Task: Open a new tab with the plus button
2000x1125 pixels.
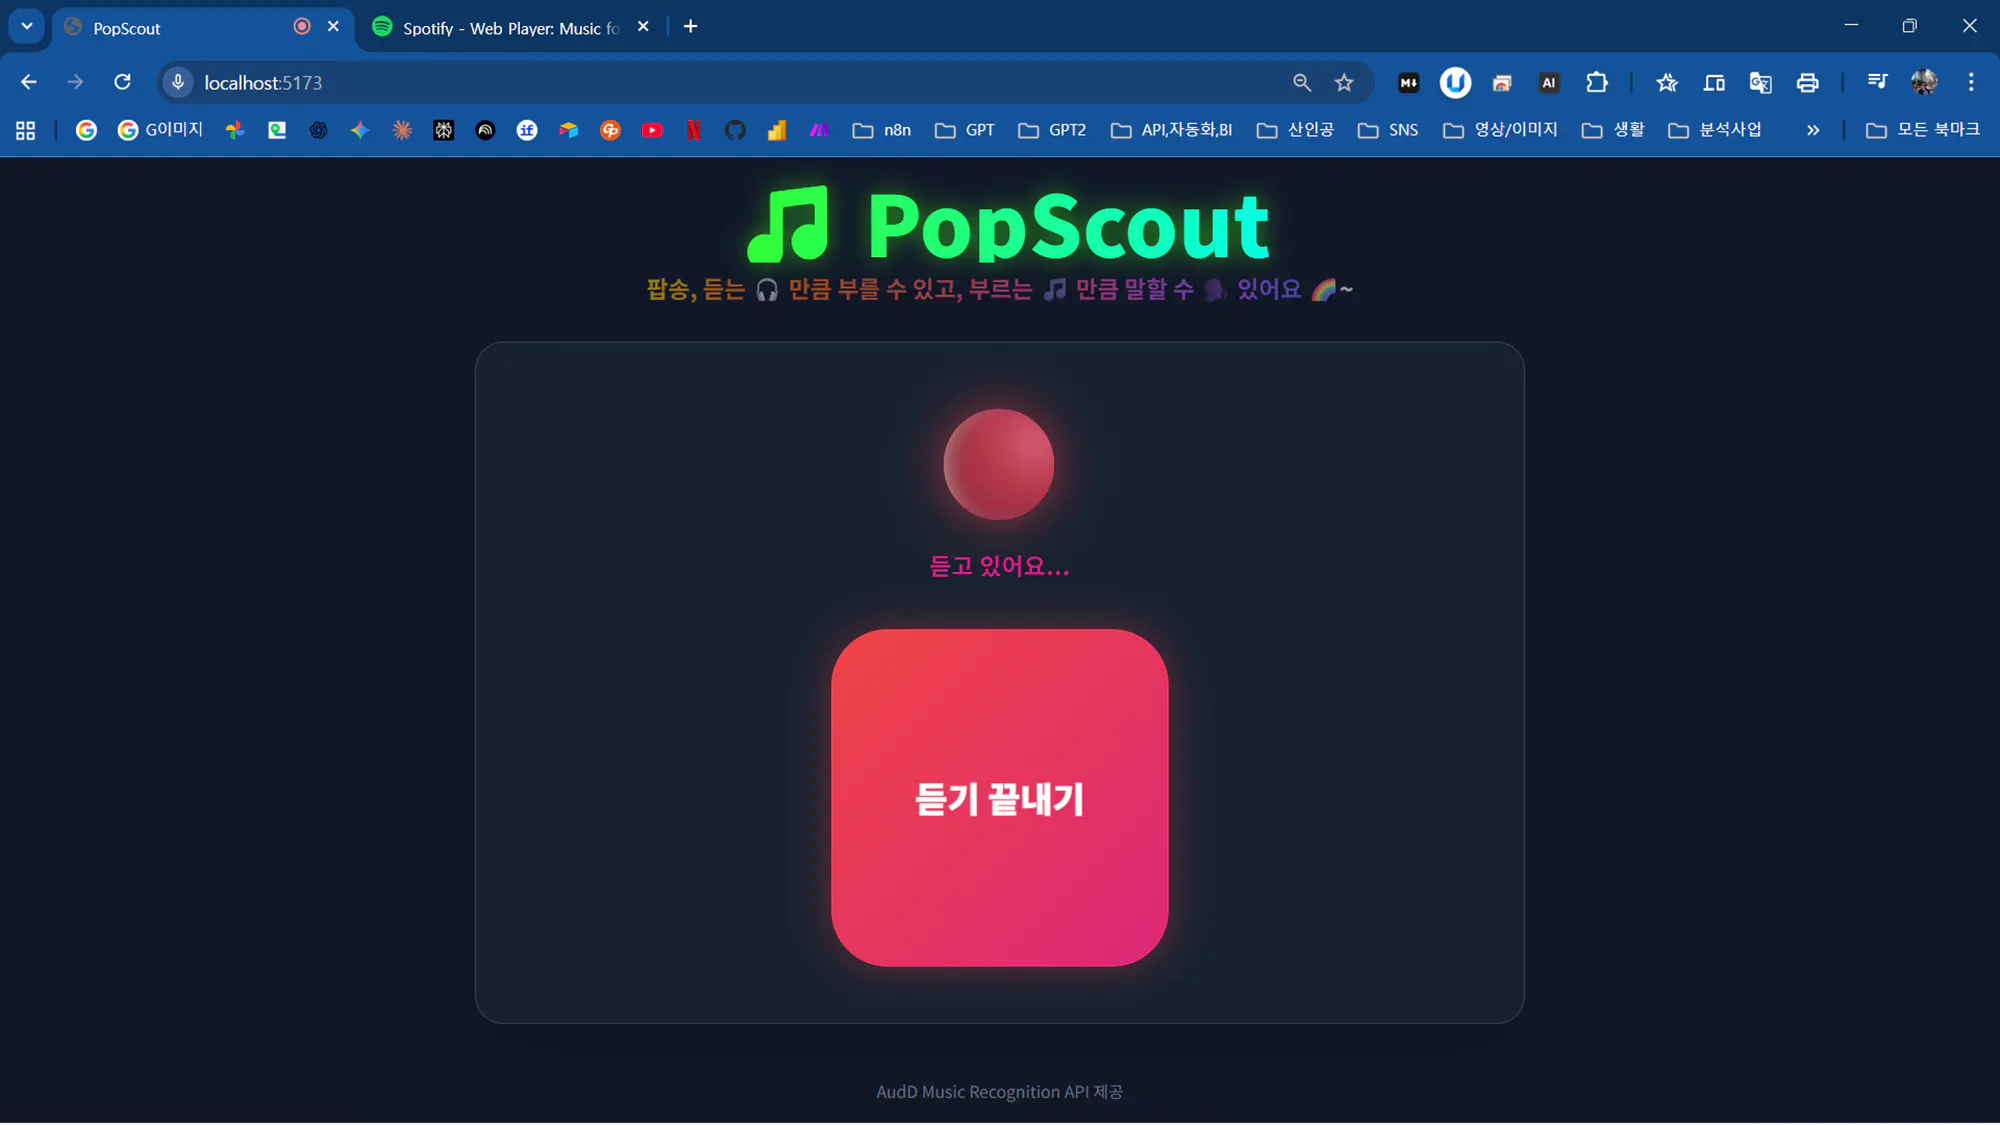Action: click(690, 26)
